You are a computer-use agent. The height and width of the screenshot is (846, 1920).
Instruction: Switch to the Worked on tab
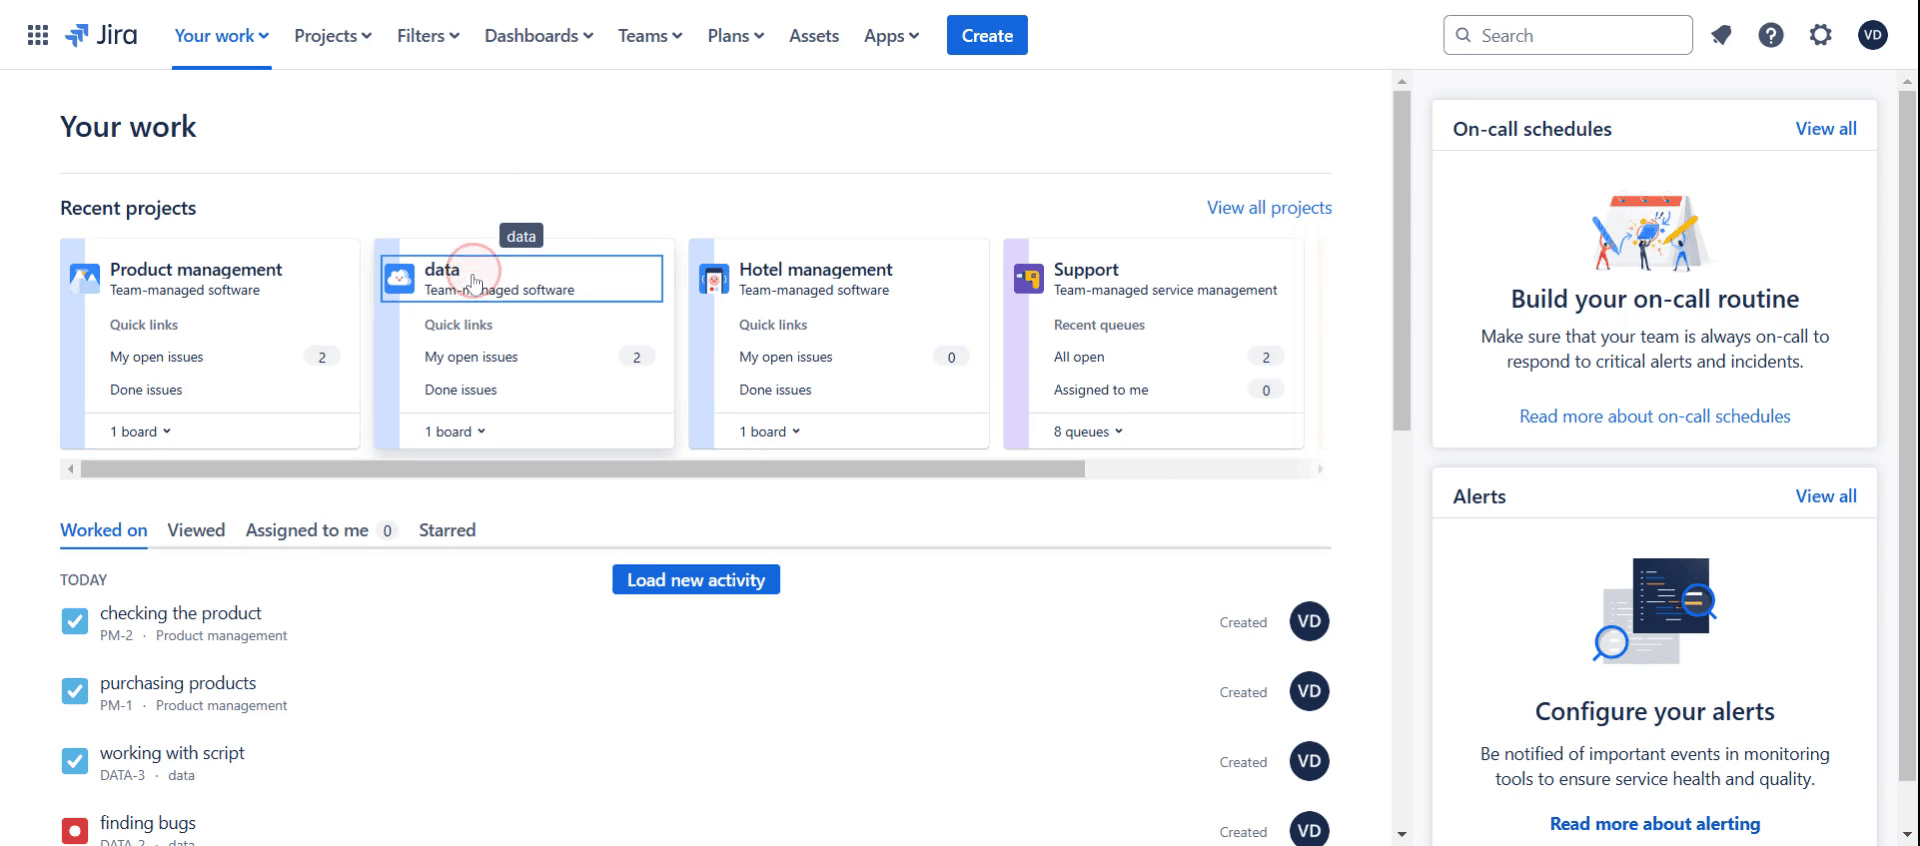click(104, 530)
